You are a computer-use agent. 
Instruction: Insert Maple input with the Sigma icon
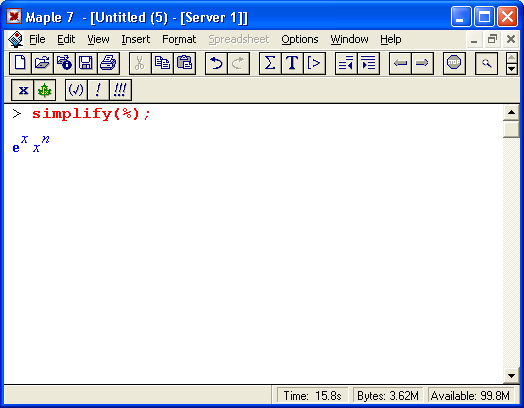click(270, 63)
